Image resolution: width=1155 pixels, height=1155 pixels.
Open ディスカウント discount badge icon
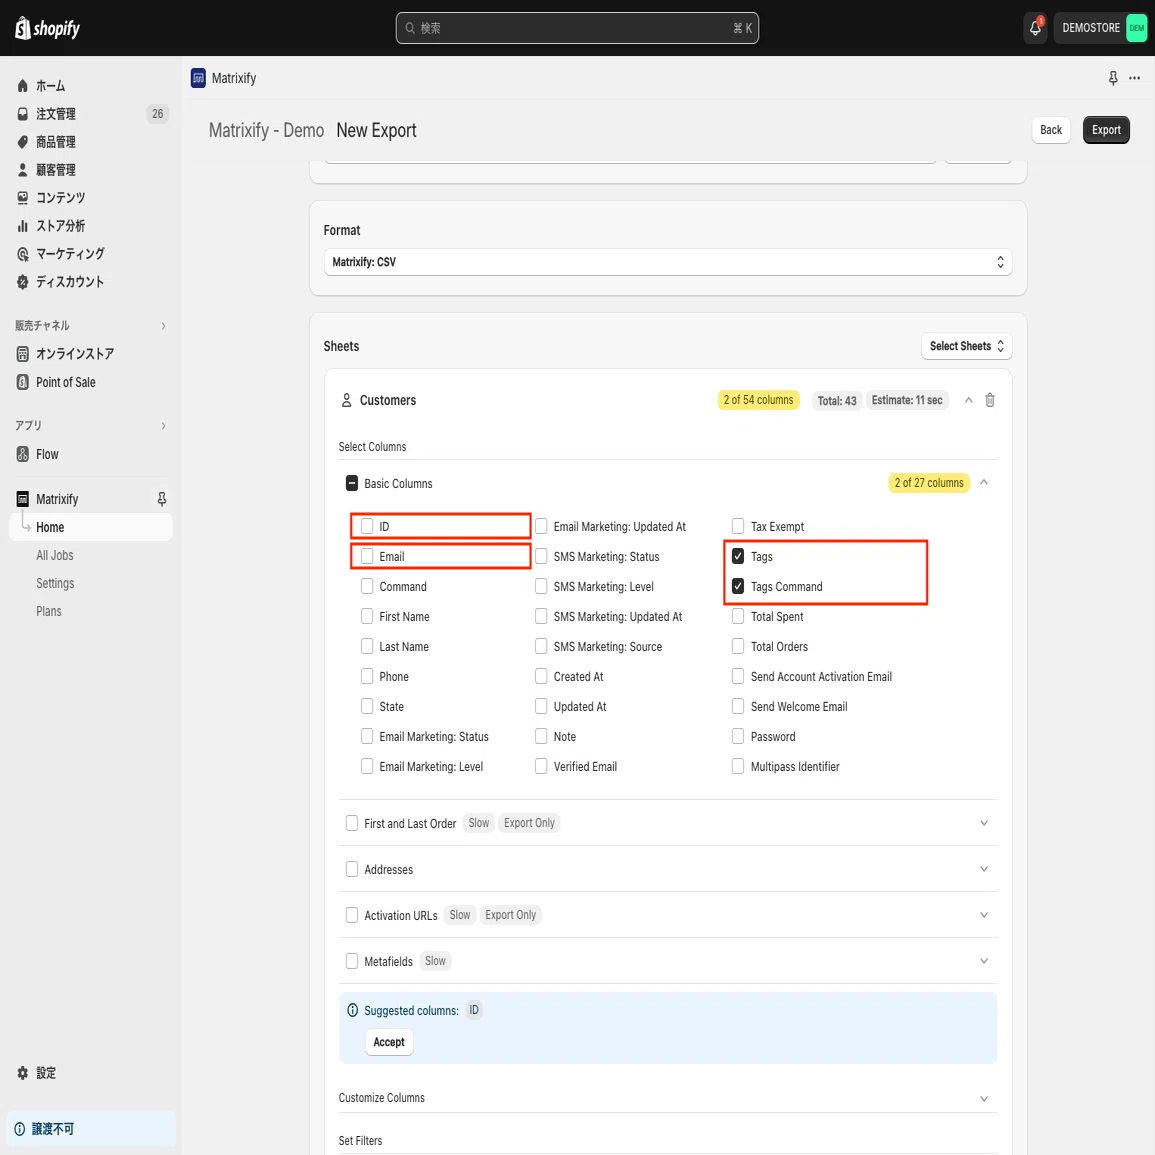(23, 282)
